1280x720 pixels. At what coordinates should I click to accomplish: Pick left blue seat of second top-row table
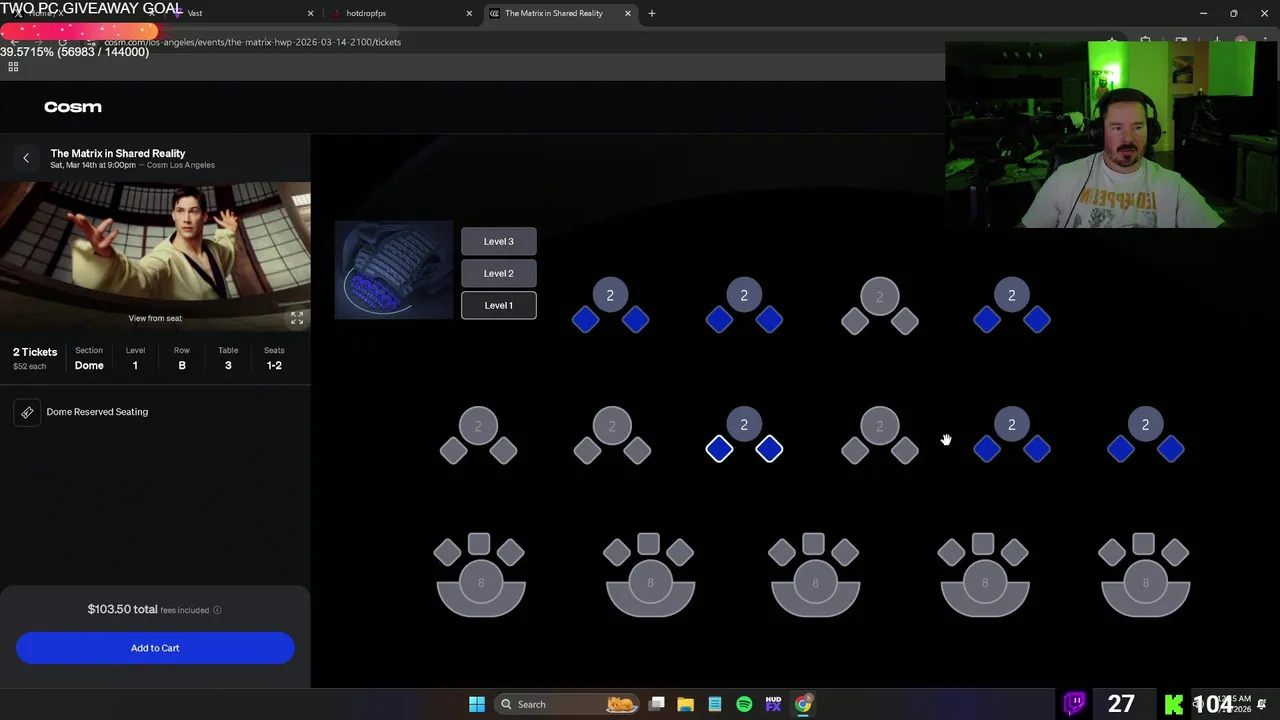[x=719, y=320]
